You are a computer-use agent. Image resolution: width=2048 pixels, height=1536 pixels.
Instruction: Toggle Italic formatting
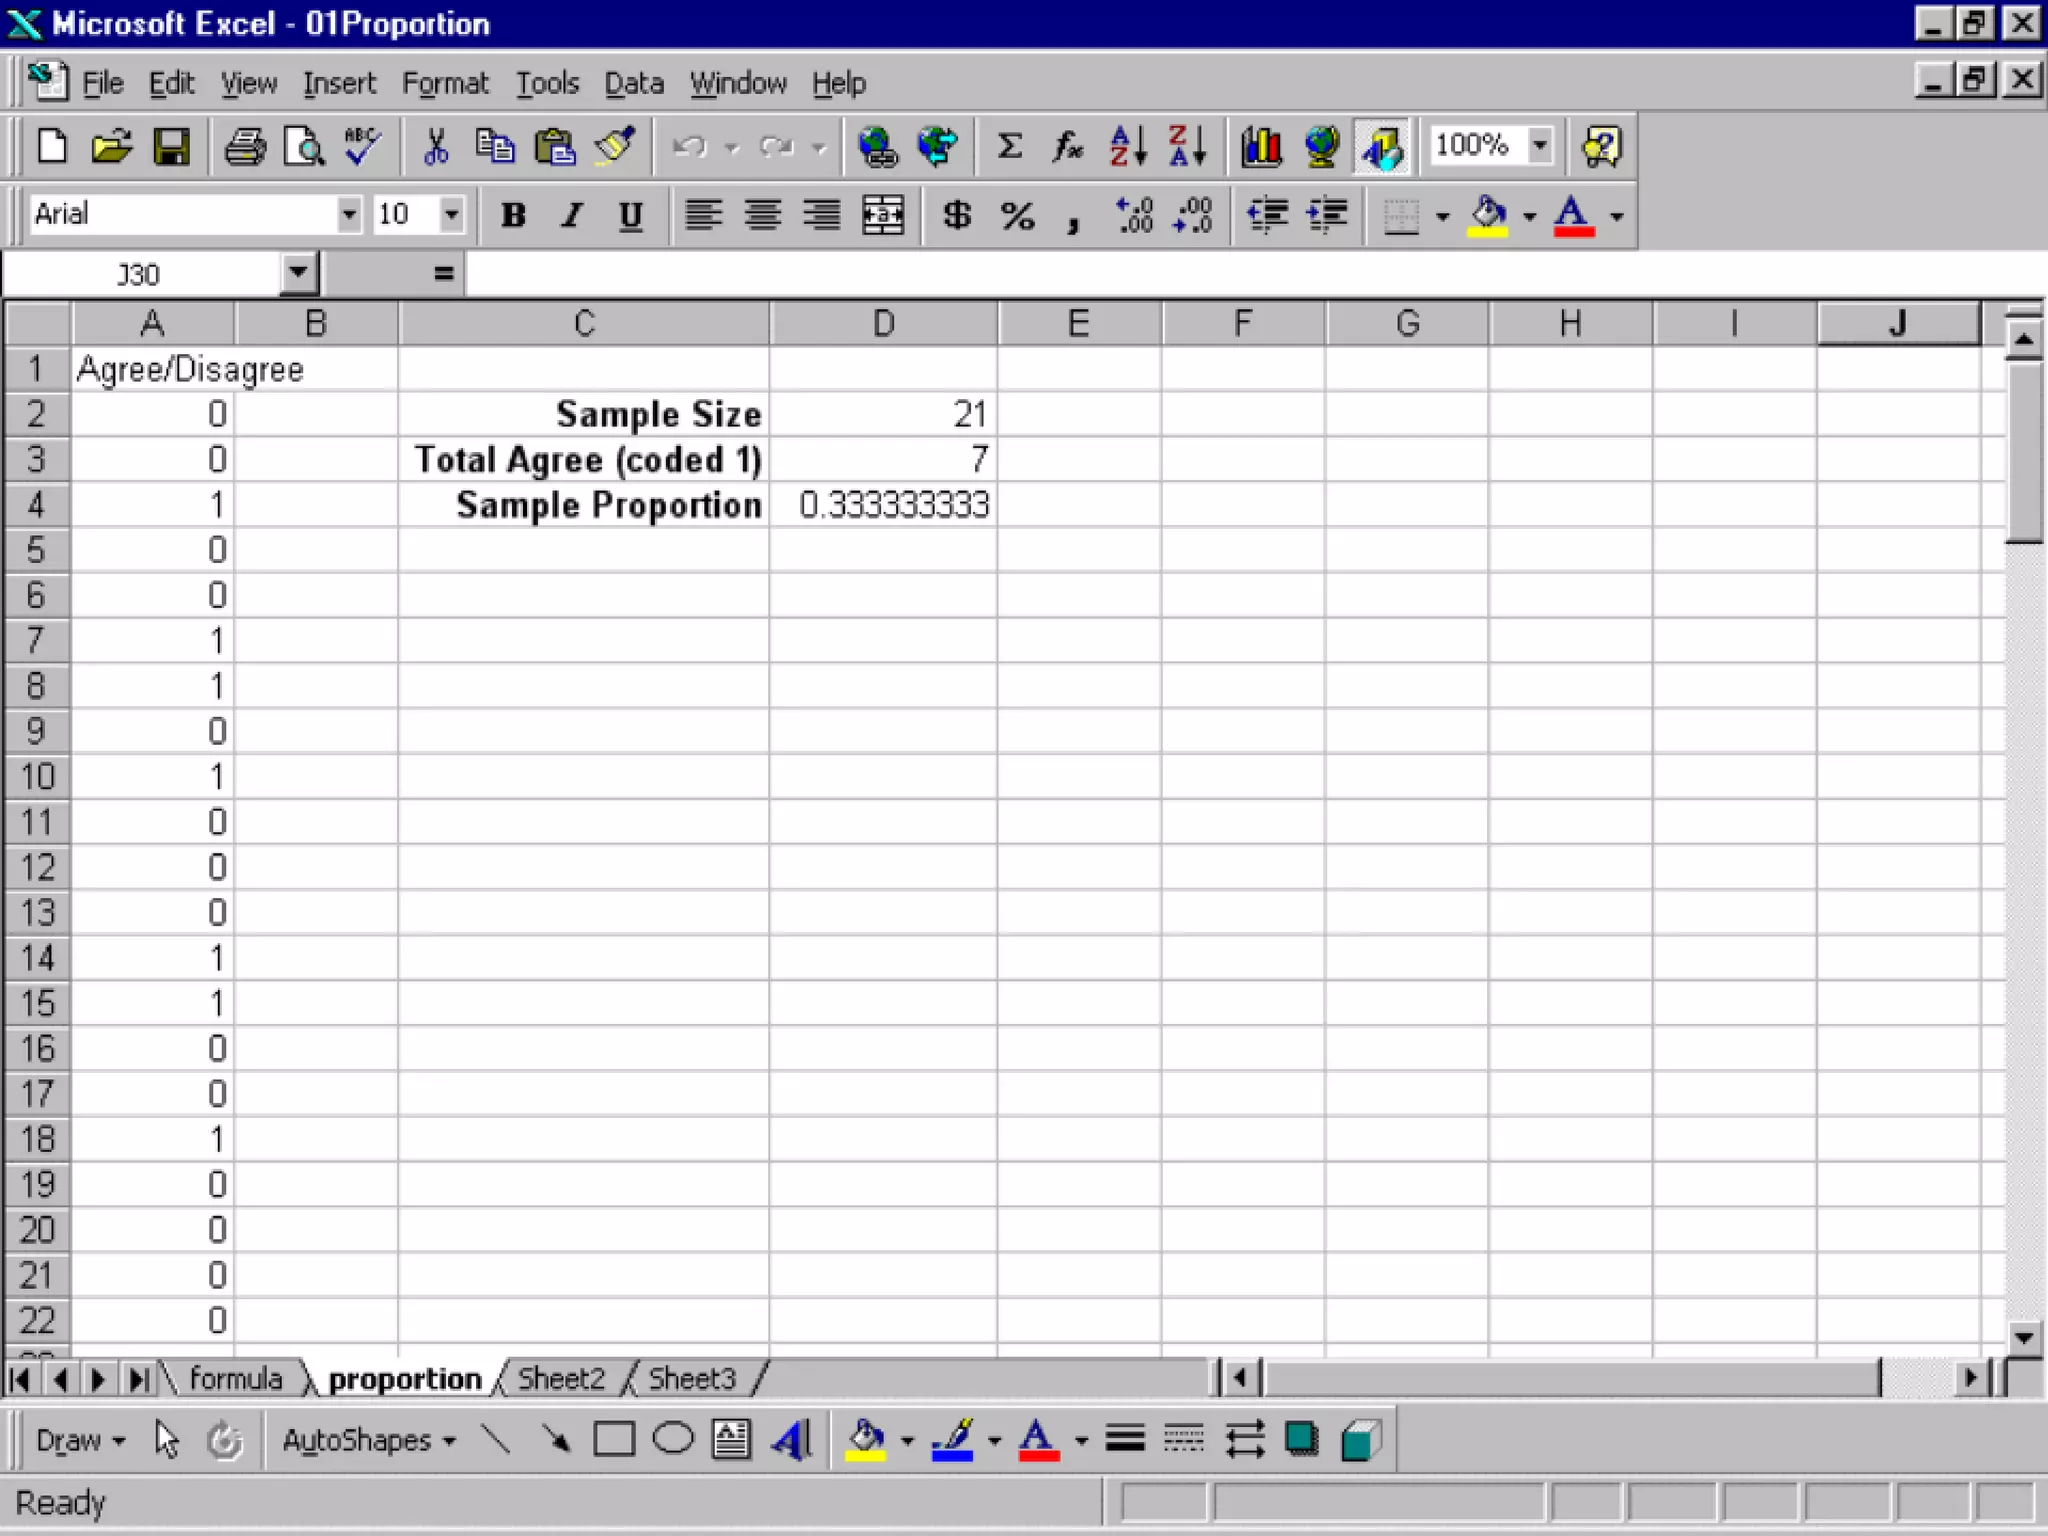coord(572,215)
